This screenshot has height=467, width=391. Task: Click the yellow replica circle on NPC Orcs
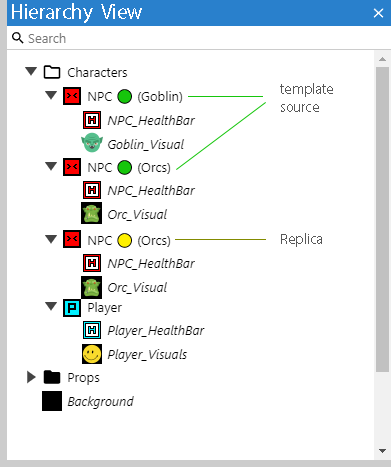coord(125,240)
